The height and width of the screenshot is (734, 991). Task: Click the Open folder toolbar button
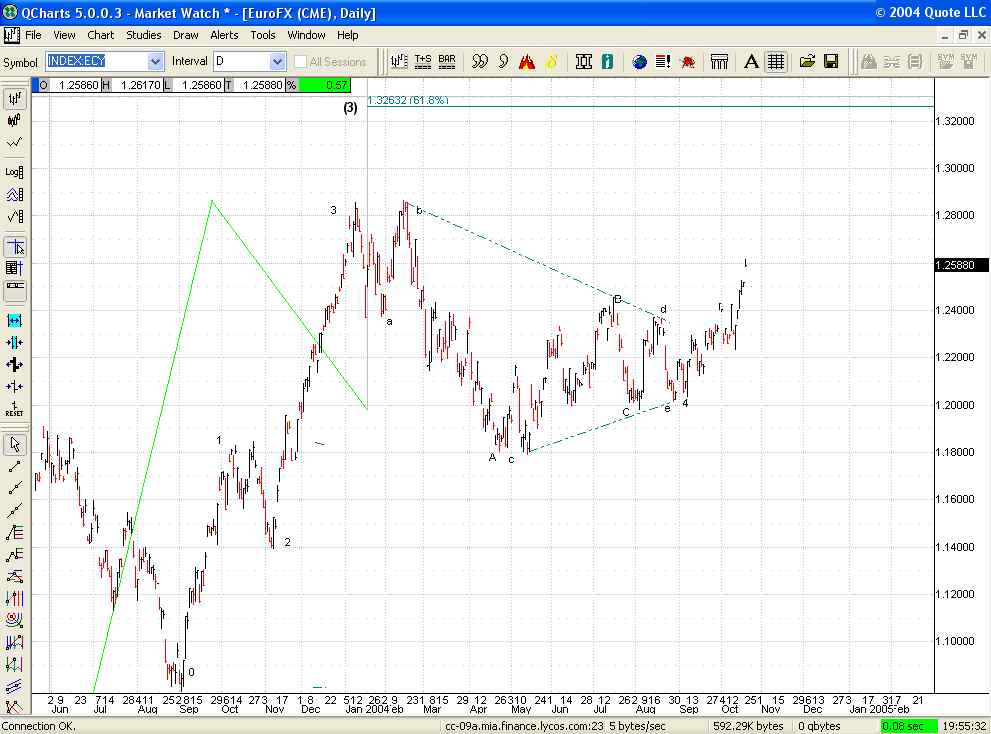[x=809, y=61]
